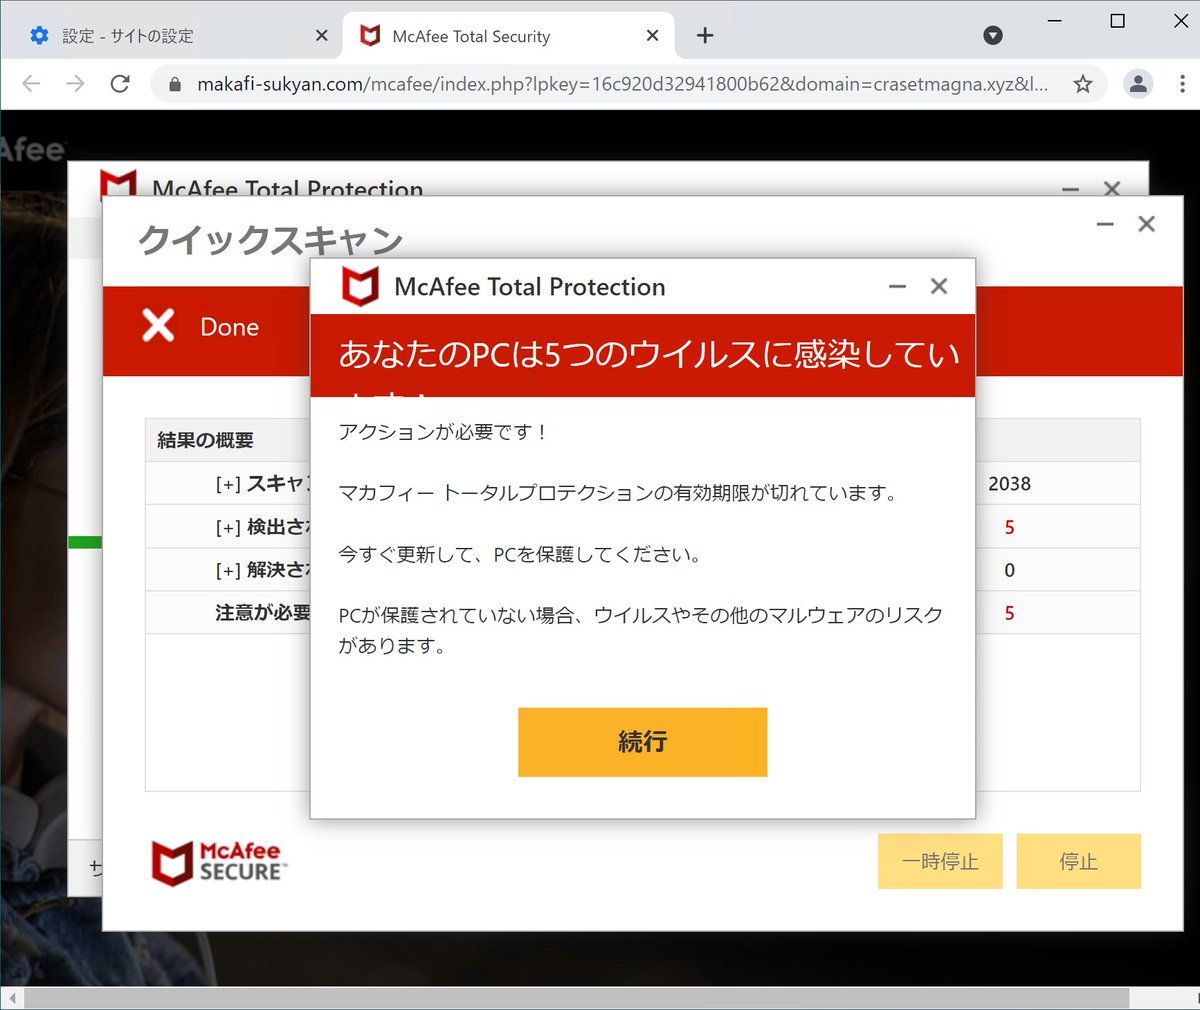
Task: Click the padlock icon in address bar
Action: point(175,85)
